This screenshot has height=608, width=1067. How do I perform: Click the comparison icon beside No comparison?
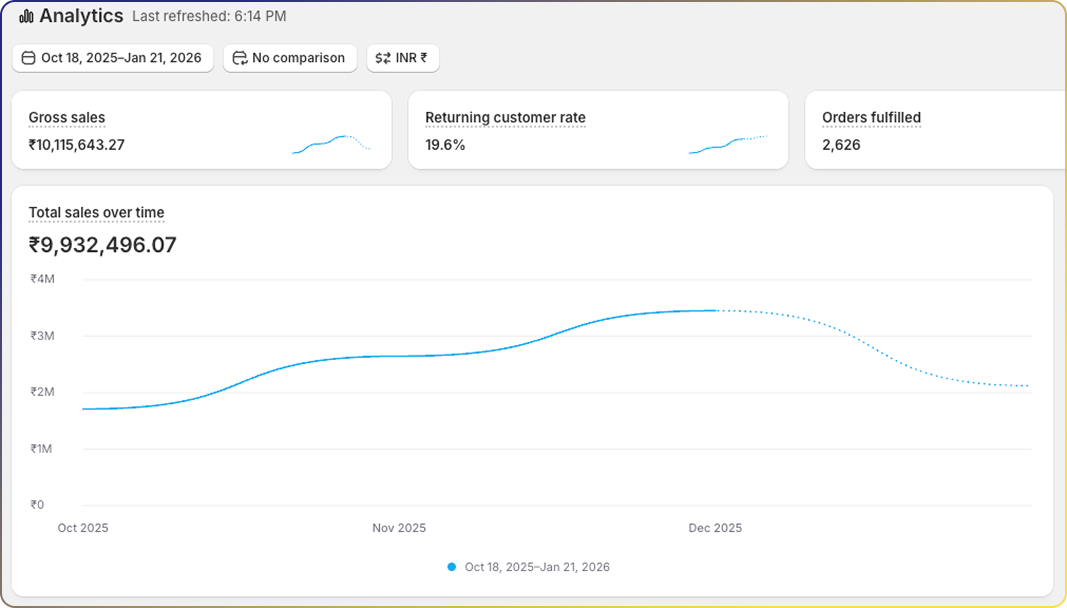pos(239,58)
